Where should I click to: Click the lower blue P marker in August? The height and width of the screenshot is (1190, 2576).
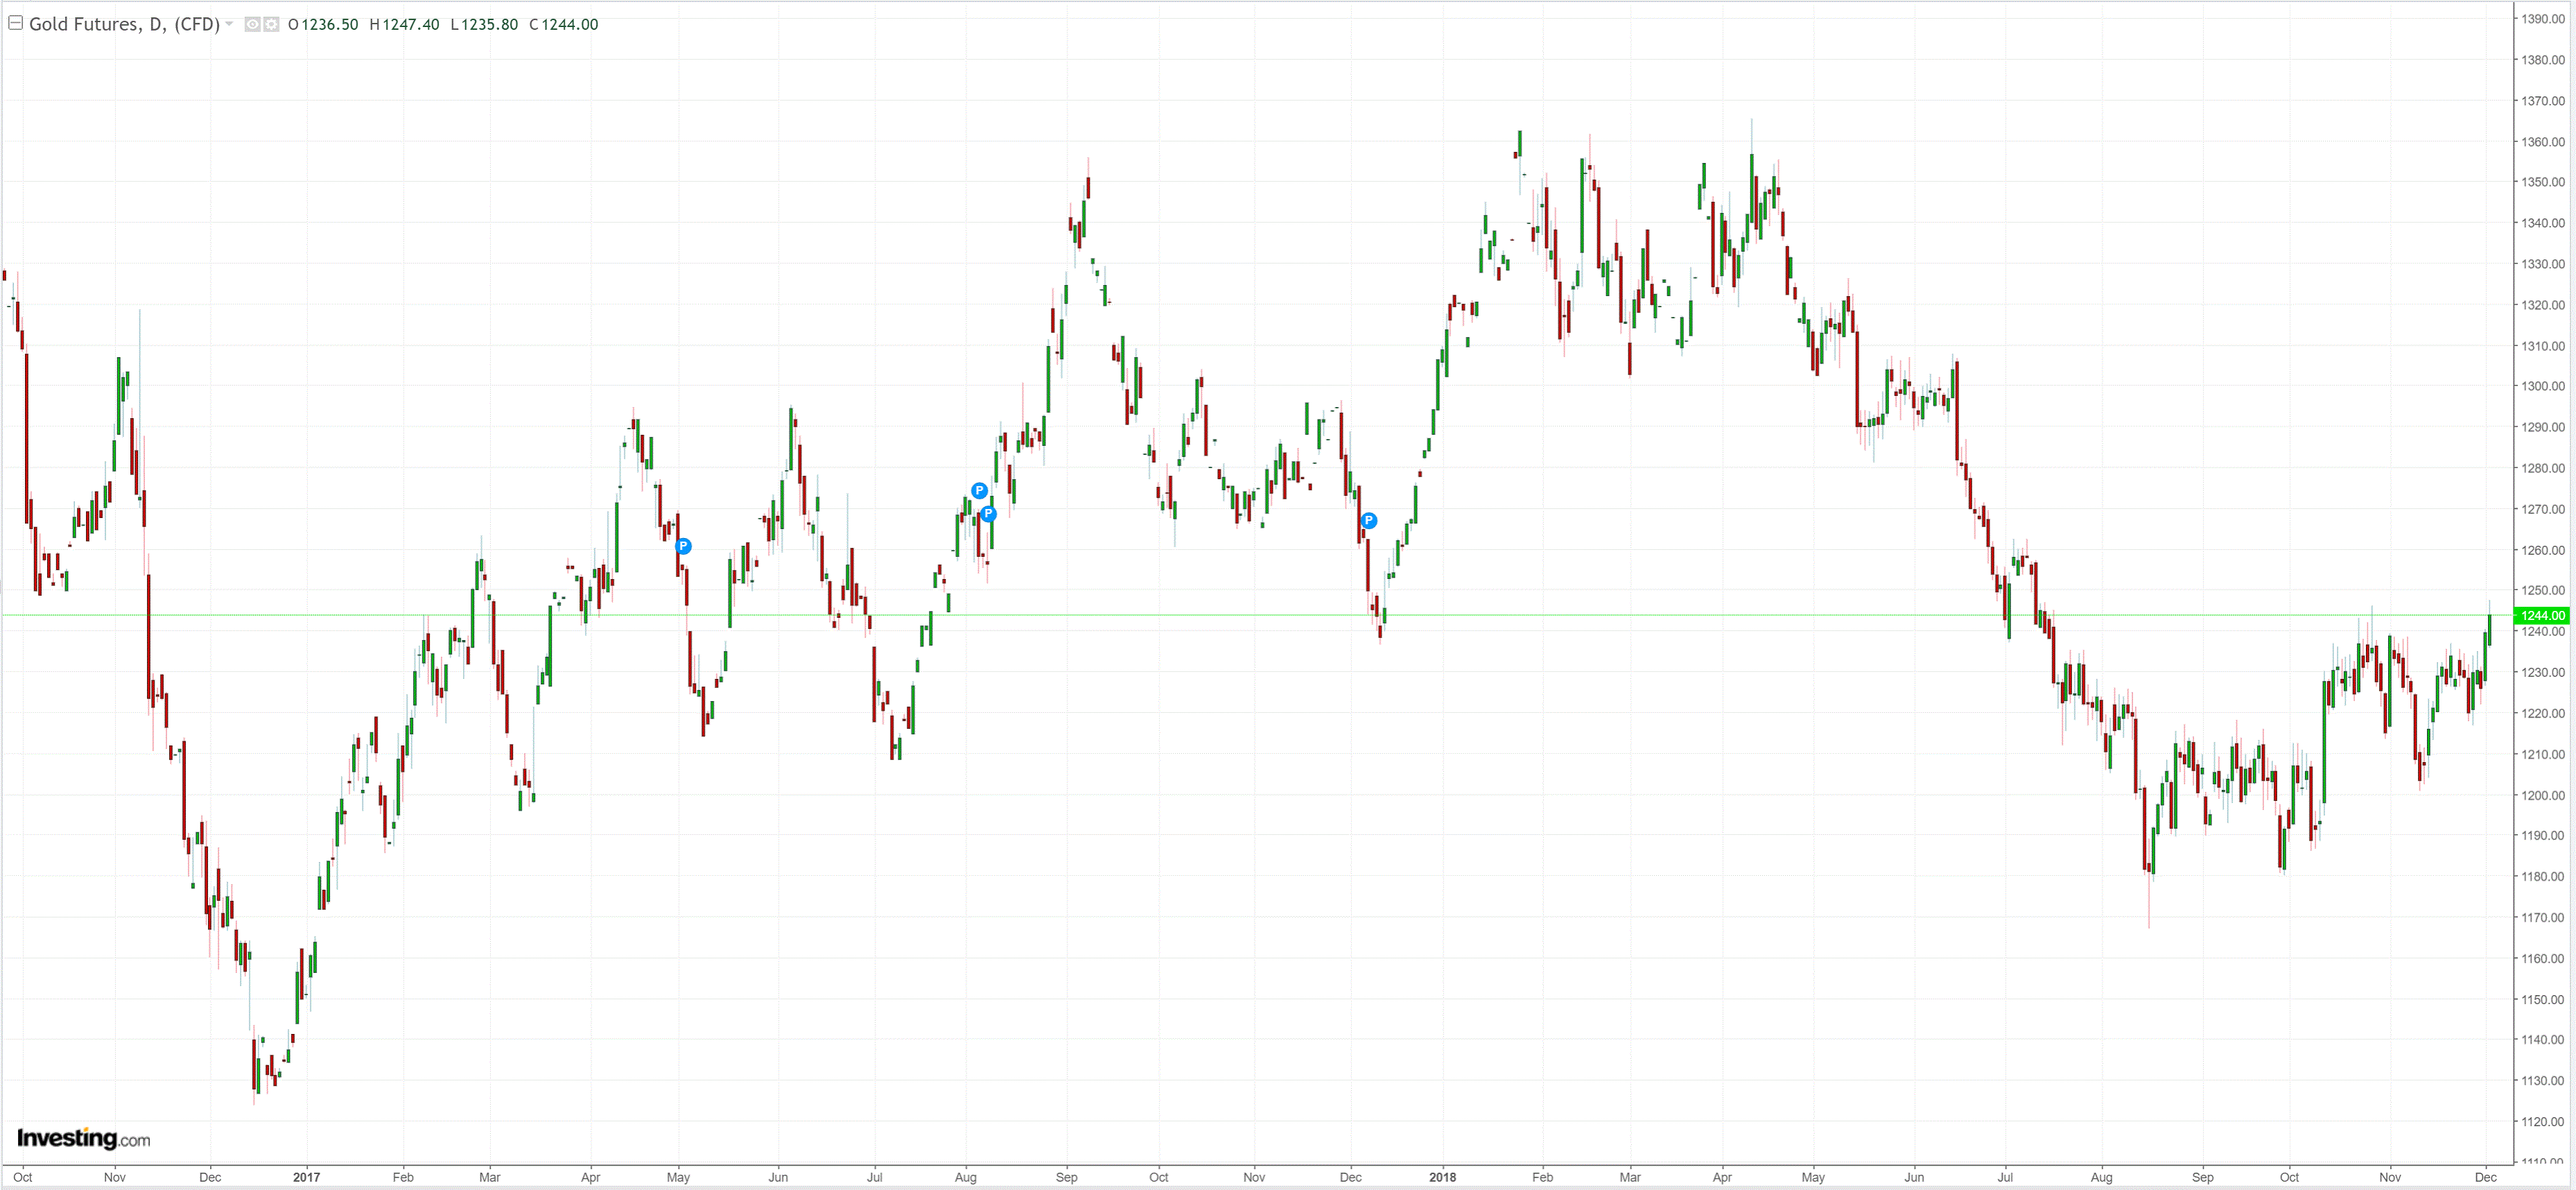(x=988, y=514)
